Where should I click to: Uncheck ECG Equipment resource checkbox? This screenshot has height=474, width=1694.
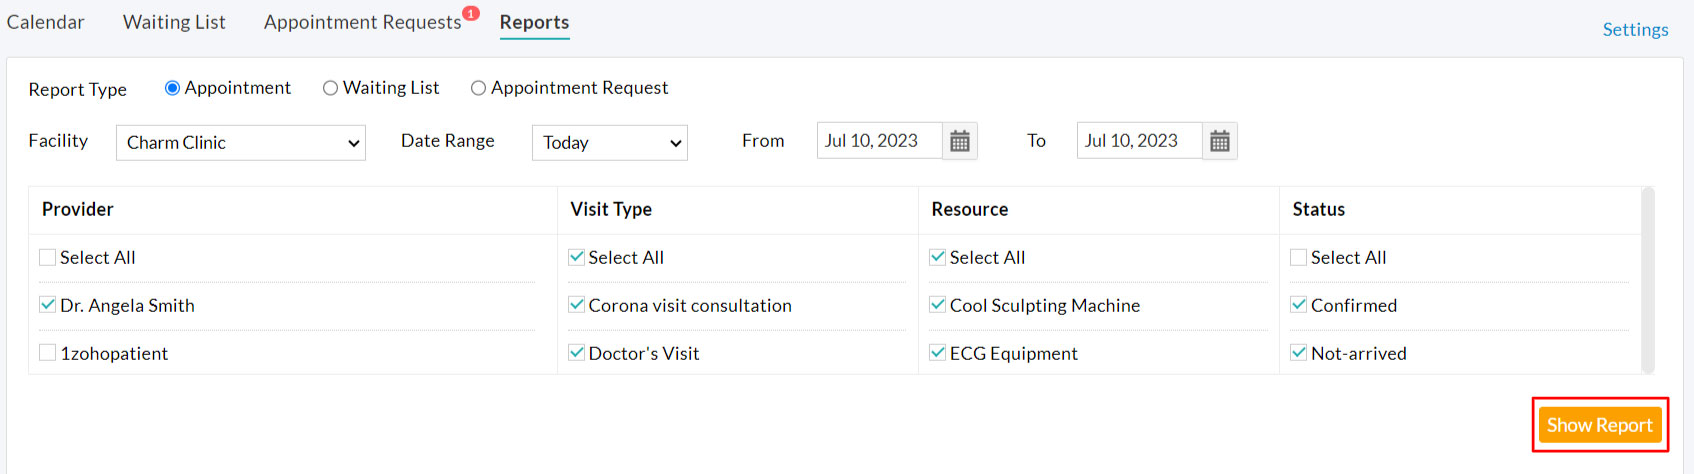937,352
